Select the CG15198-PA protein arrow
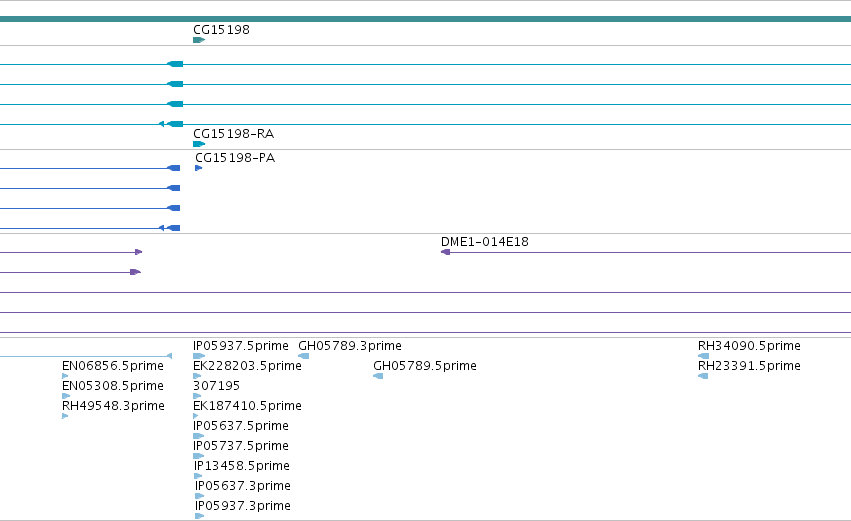Viewport: 851px width, 521px height. coord(199,168)
